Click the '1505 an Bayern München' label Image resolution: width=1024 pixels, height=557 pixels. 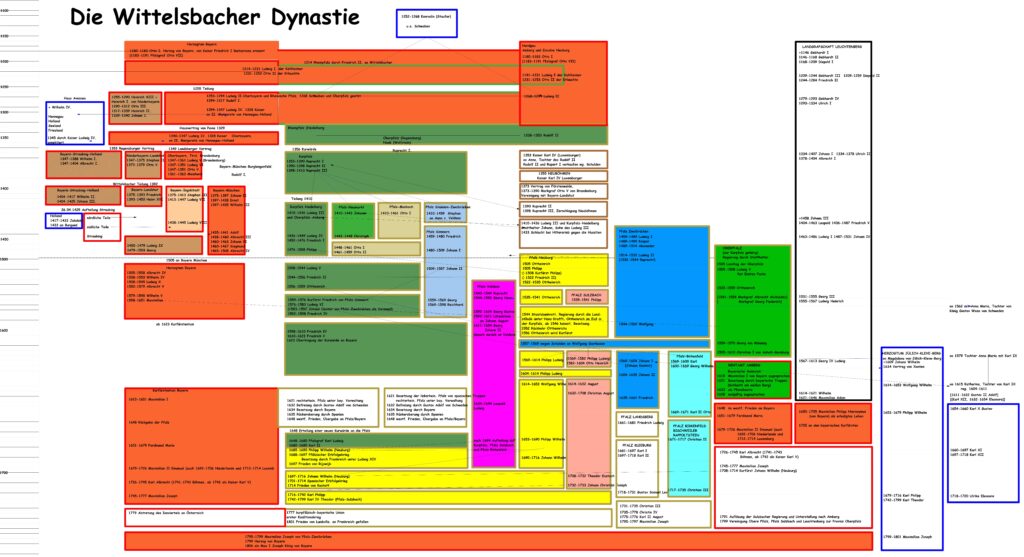click(x=186, y=260)
